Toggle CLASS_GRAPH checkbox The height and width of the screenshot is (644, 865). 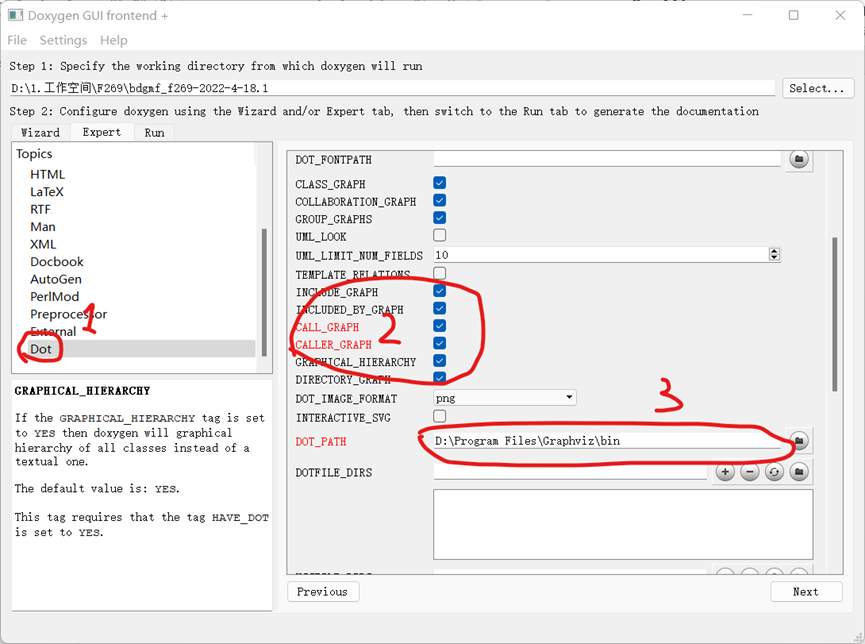(440, 183)
